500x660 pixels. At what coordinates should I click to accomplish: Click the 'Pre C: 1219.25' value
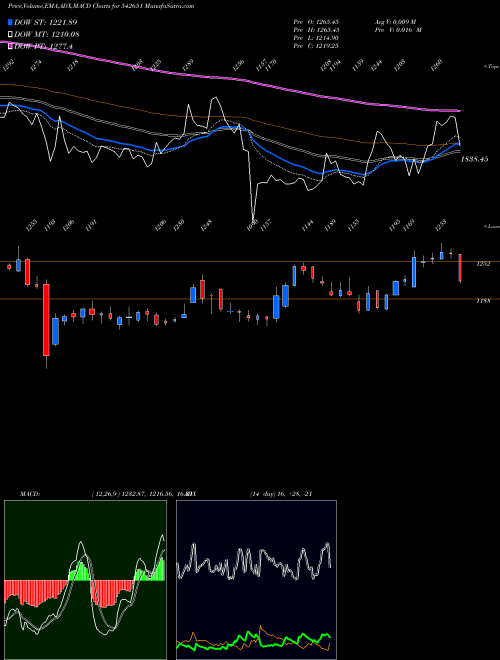click(x=316, y=46)
